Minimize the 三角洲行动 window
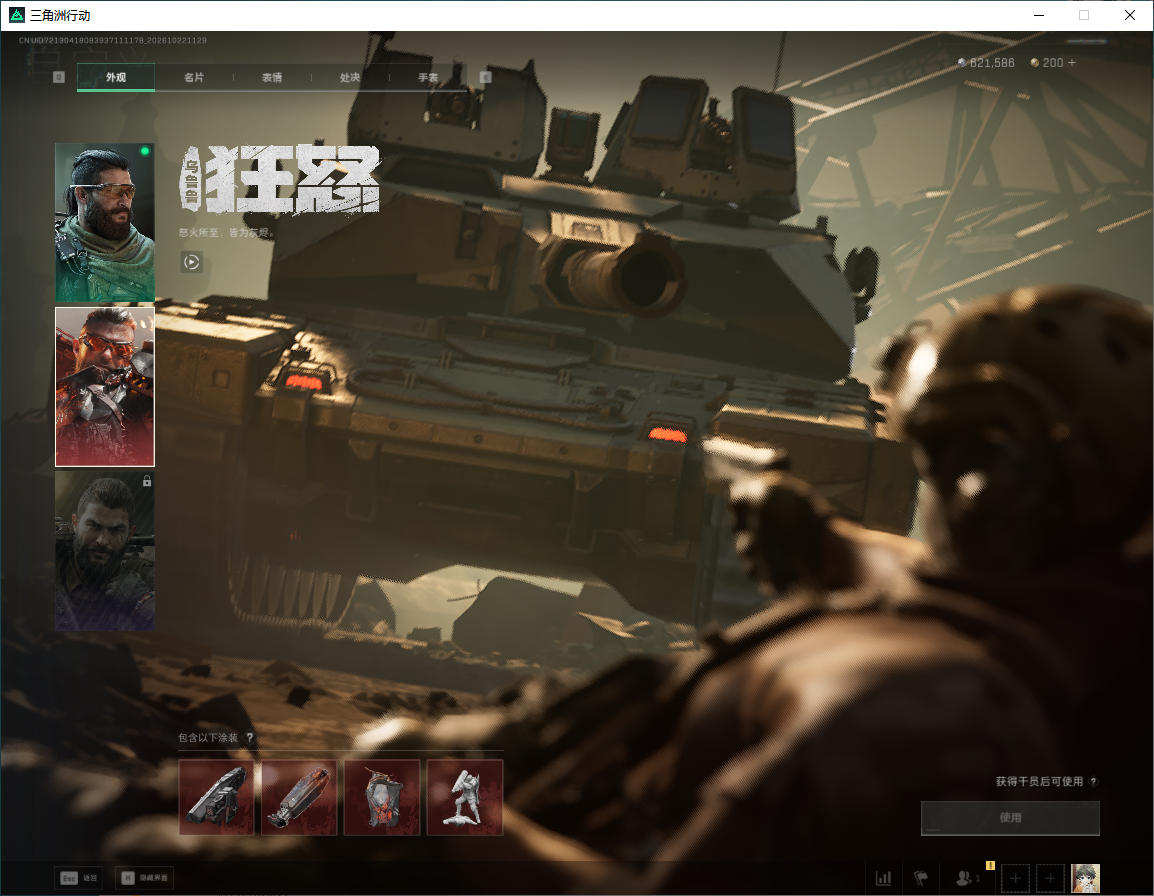The height and width of the screenshot is (896, 1154). (1038, 15)
